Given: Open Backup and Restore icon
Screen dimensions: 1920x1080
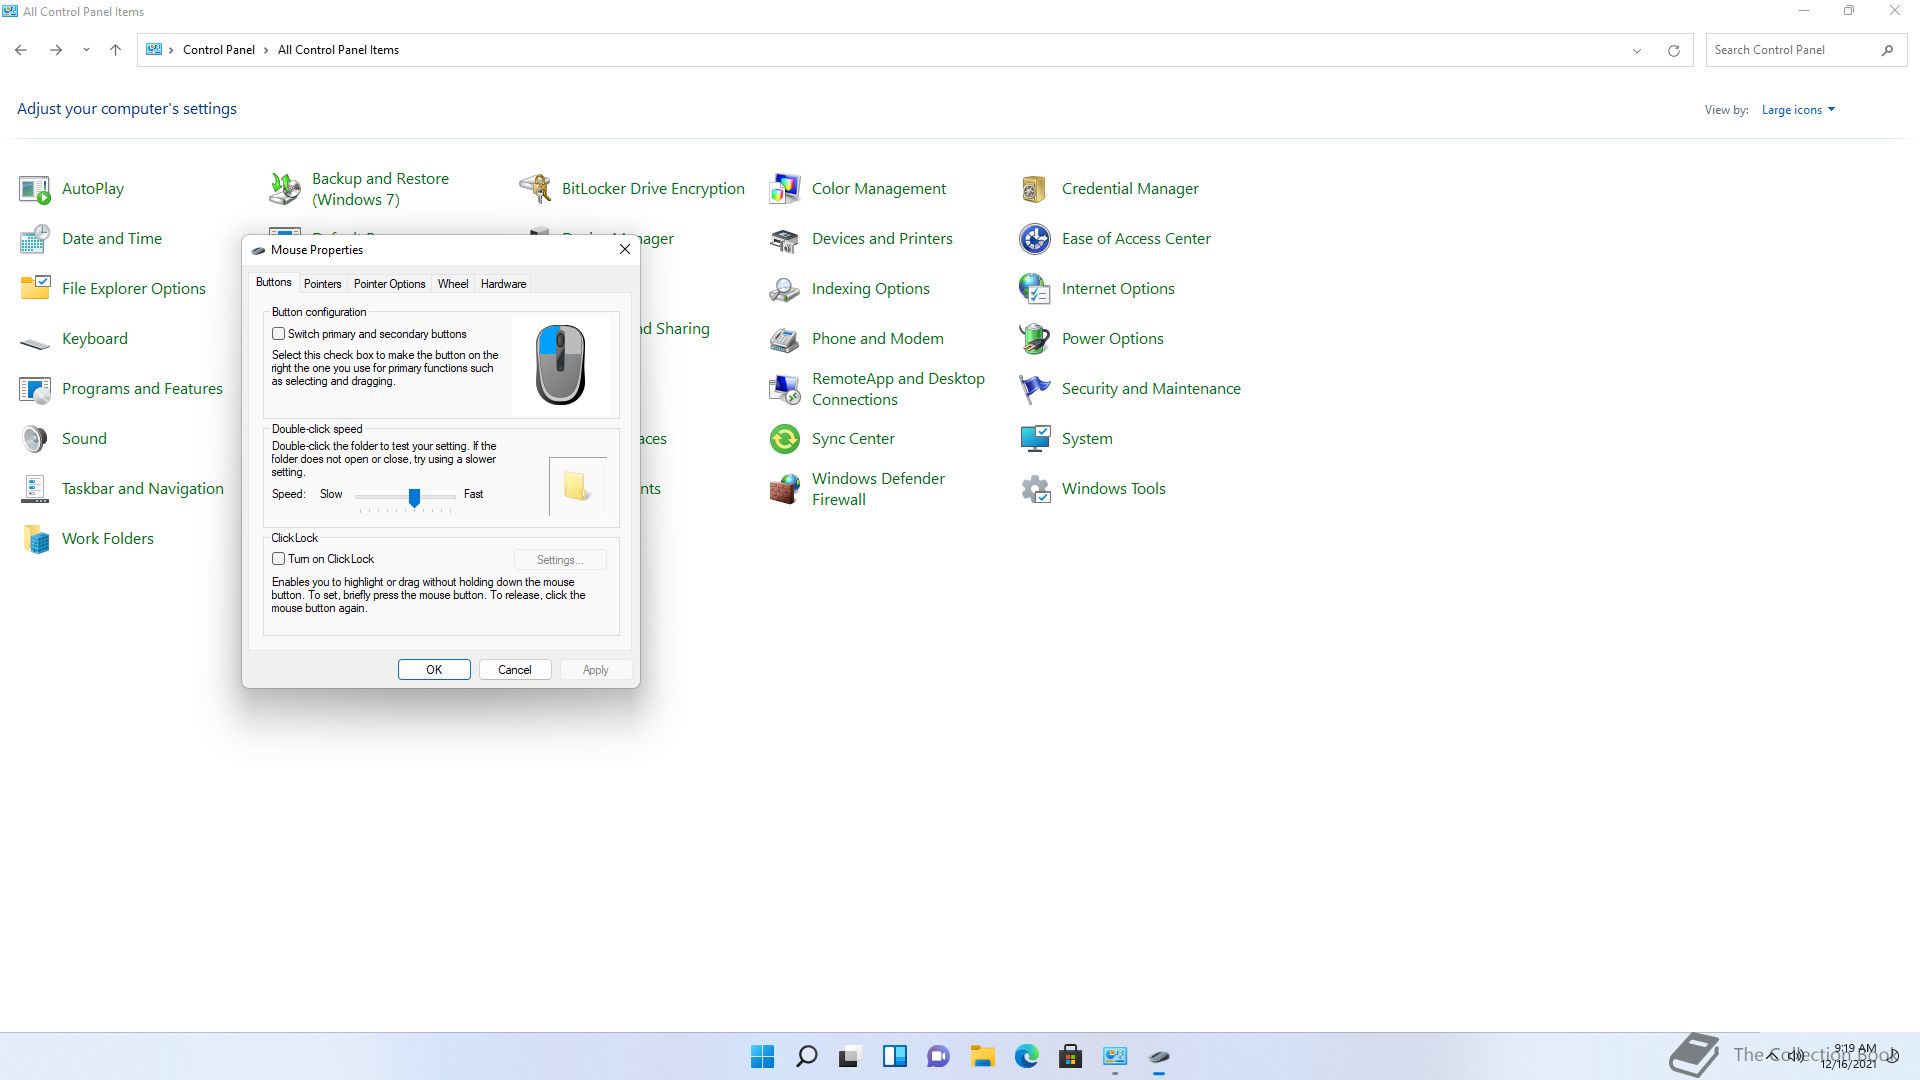Looking at the screenshot, I should pyautogui.click(x=285, y=189).
